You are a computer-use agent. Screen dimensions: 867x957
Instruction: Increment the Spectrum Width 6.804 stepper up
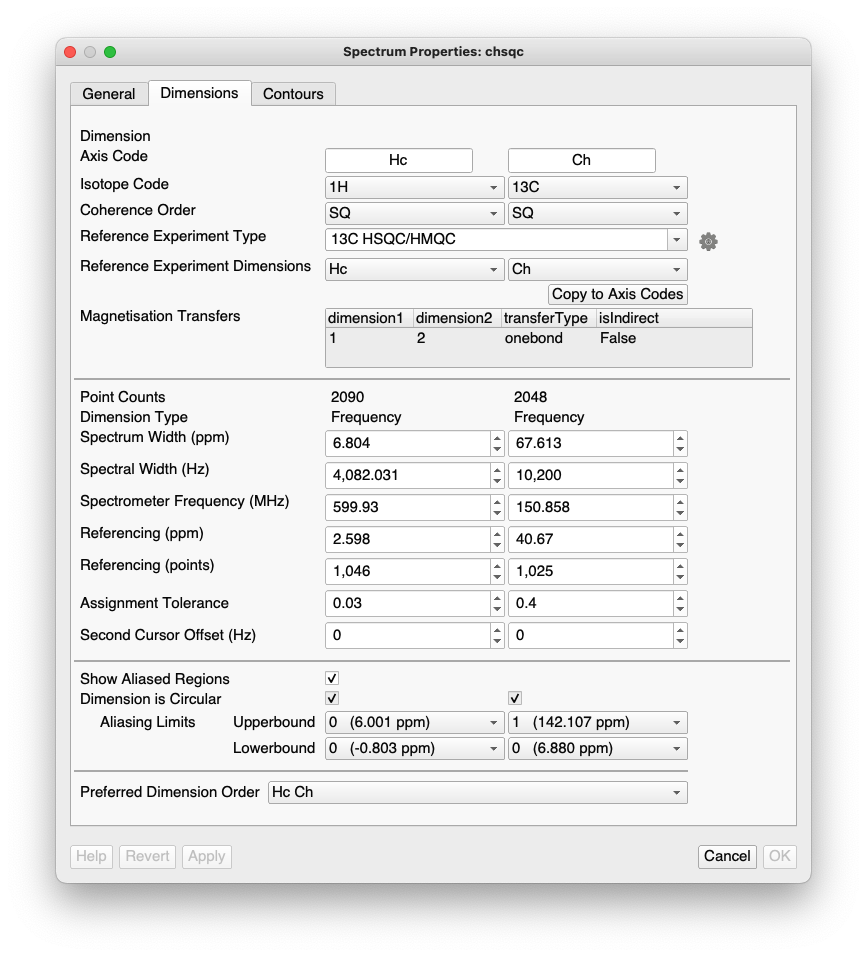[497, 437]
